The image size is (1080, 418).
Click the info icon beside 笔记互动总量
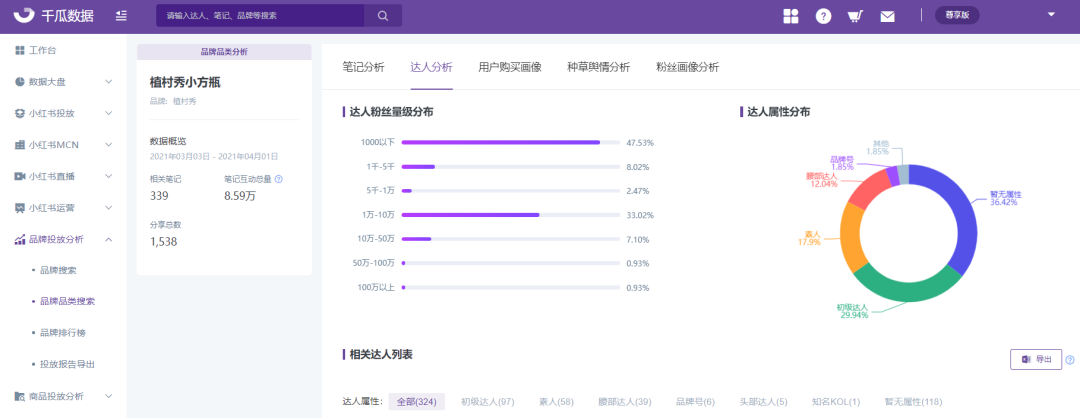[x=279, y=179]
